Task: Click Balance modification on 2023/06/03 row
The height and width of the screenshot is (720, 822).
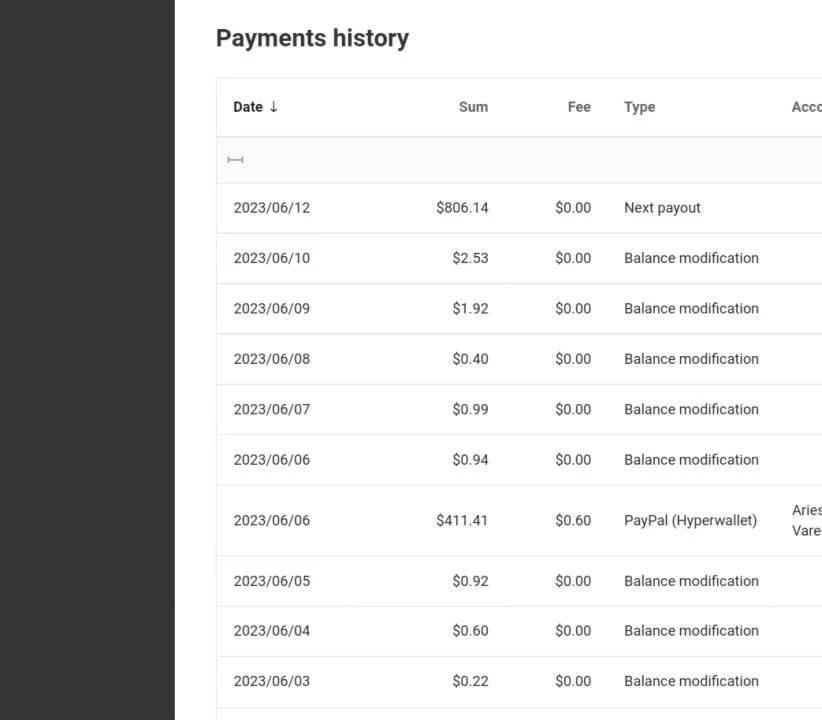Action: point(691,681)
